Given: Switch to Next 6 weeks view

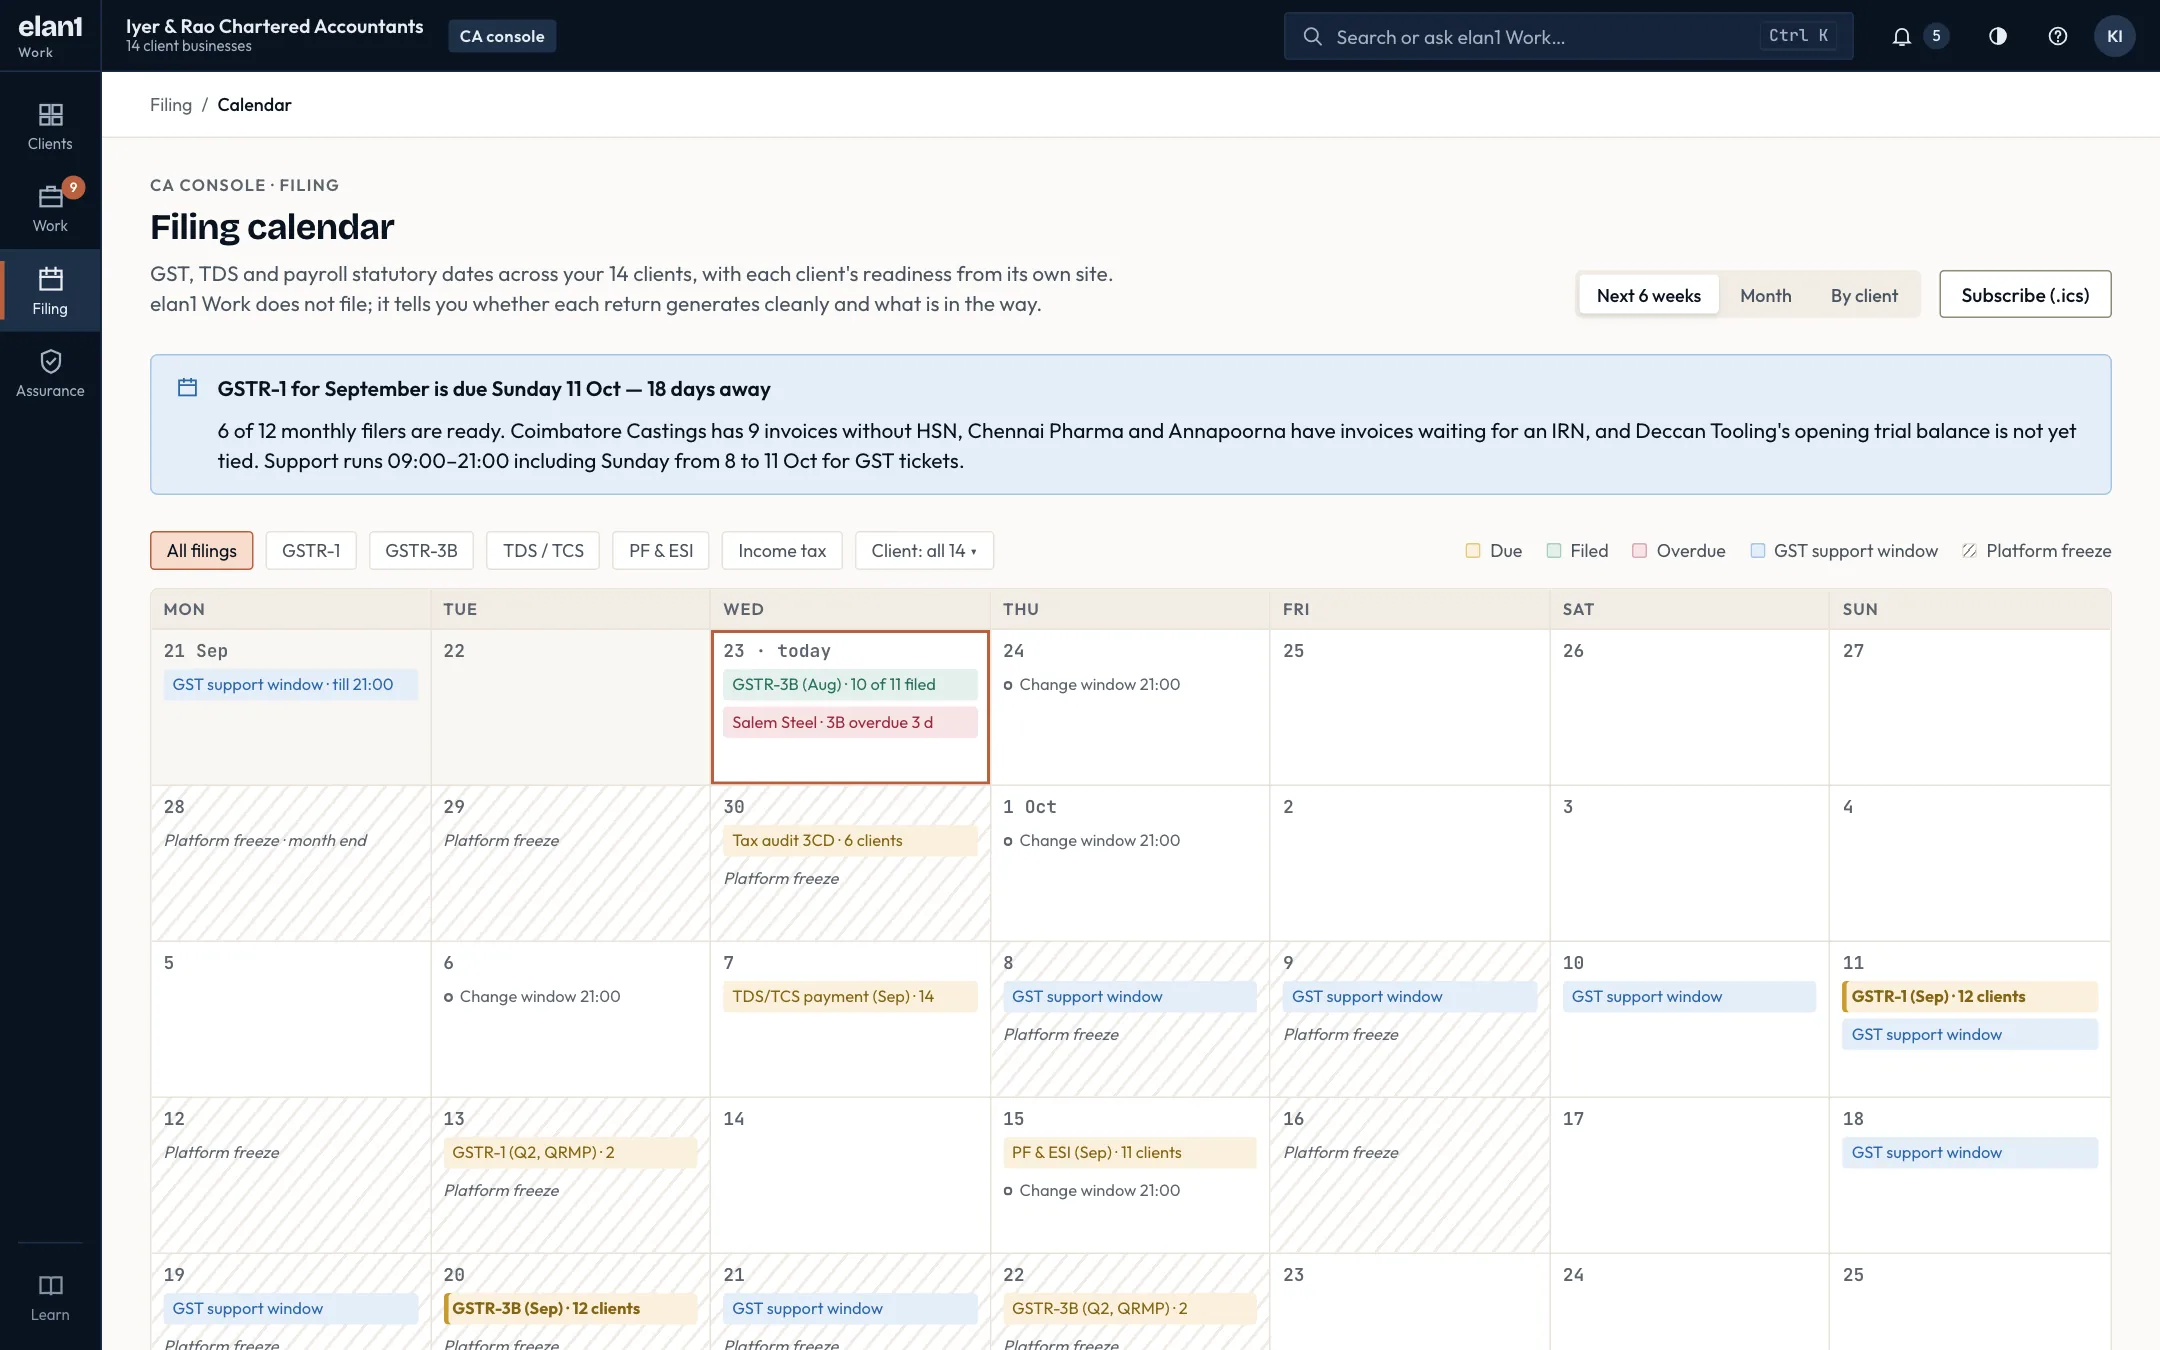Looking at the screenshot, I should pos(1648,295).
